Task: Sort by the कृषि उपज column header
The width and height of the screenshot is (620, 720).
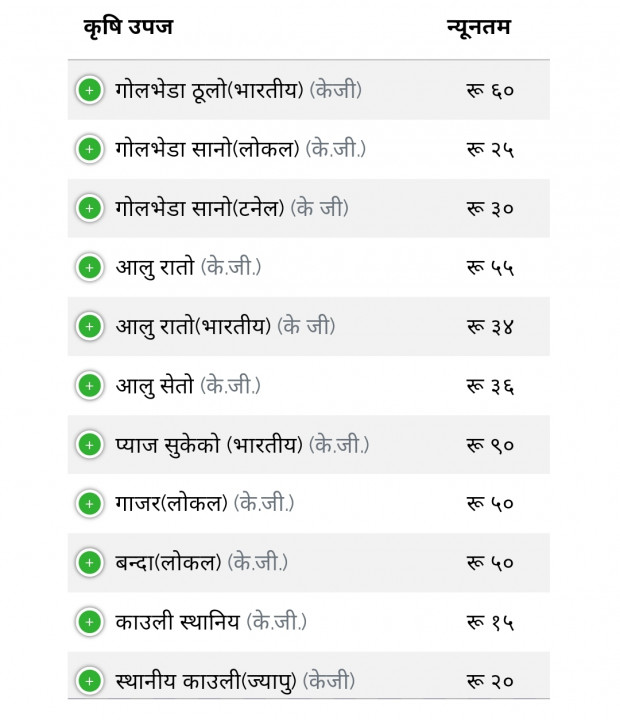Action: [x=128, y=27]
